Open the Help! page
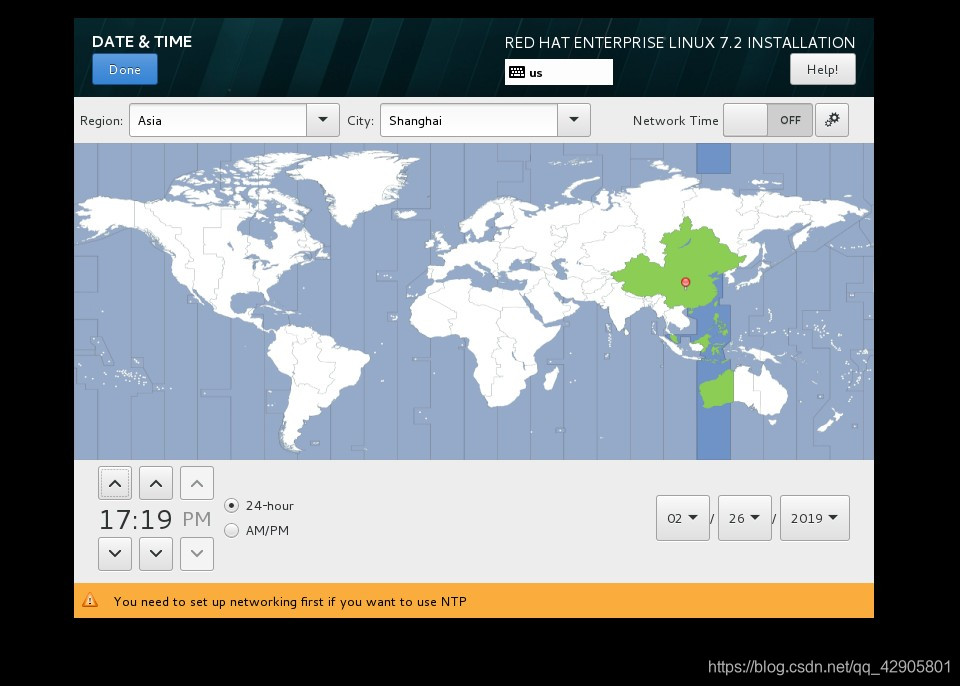Viewport: 960px width, 686px height. (822, 69)
